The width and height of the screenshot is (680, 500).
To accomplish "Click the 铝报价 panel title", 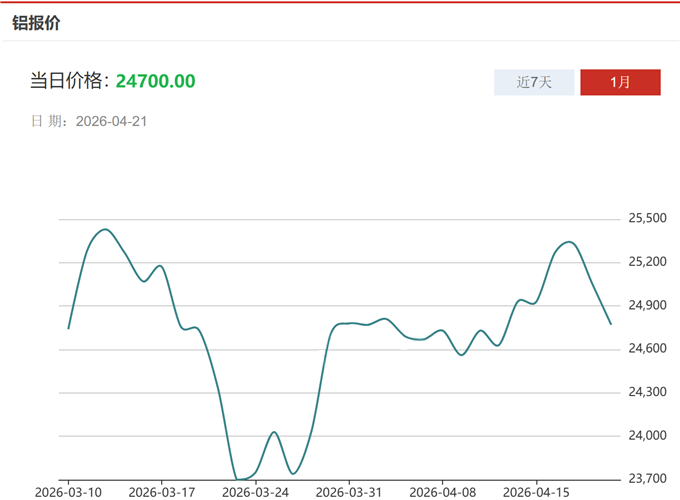I will click(x=36, y=22).
